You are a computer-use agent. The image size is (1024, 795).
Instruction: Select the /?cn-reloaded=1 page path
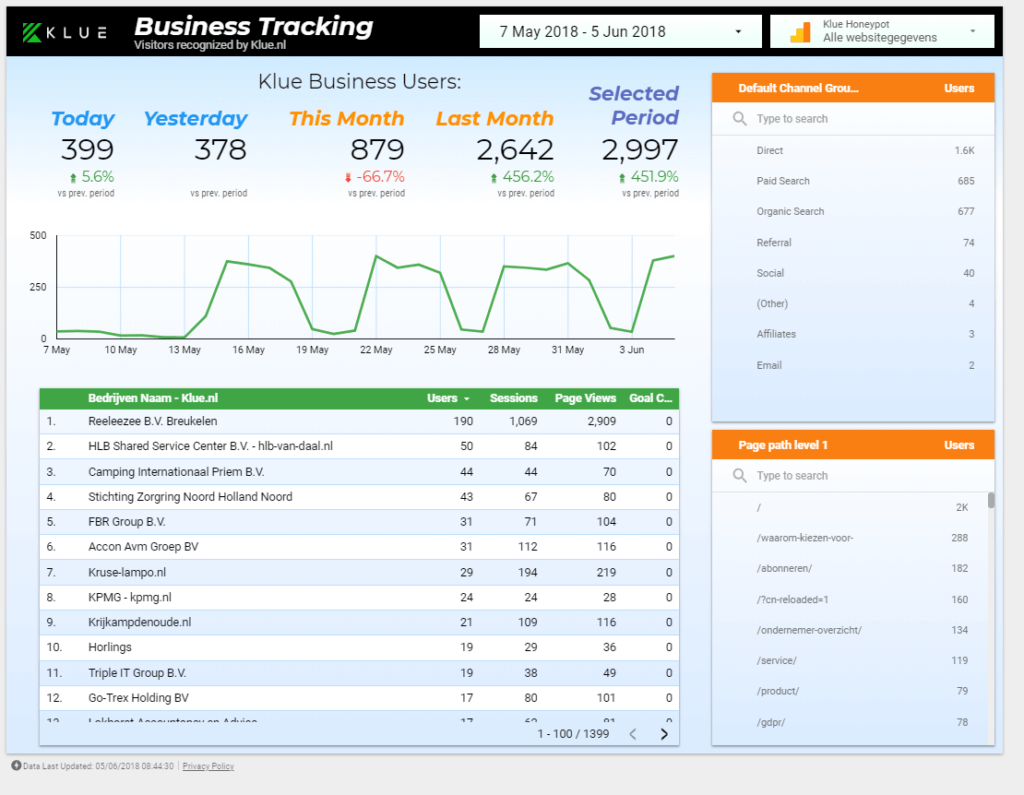850,599
